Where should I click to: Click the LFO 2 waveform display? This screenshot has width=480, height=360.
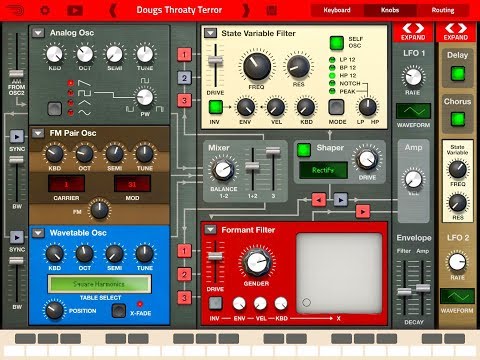(457, 296)
